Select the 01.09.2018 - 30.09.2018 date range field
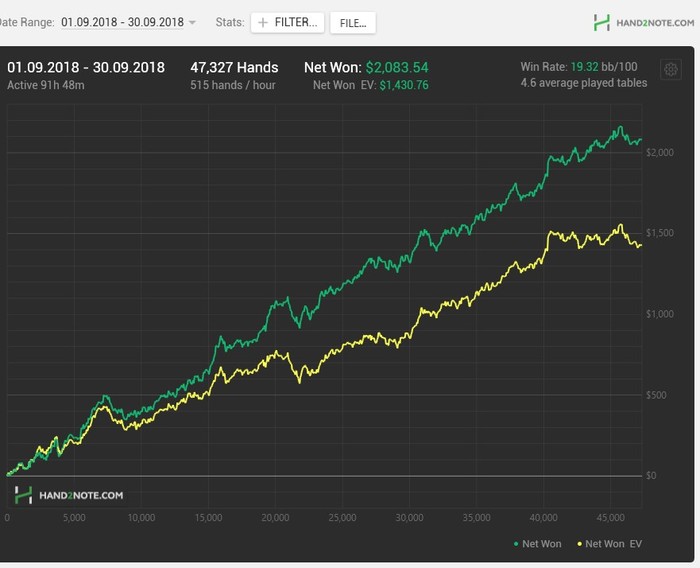 pyautogui.click(x=122, y=22)
